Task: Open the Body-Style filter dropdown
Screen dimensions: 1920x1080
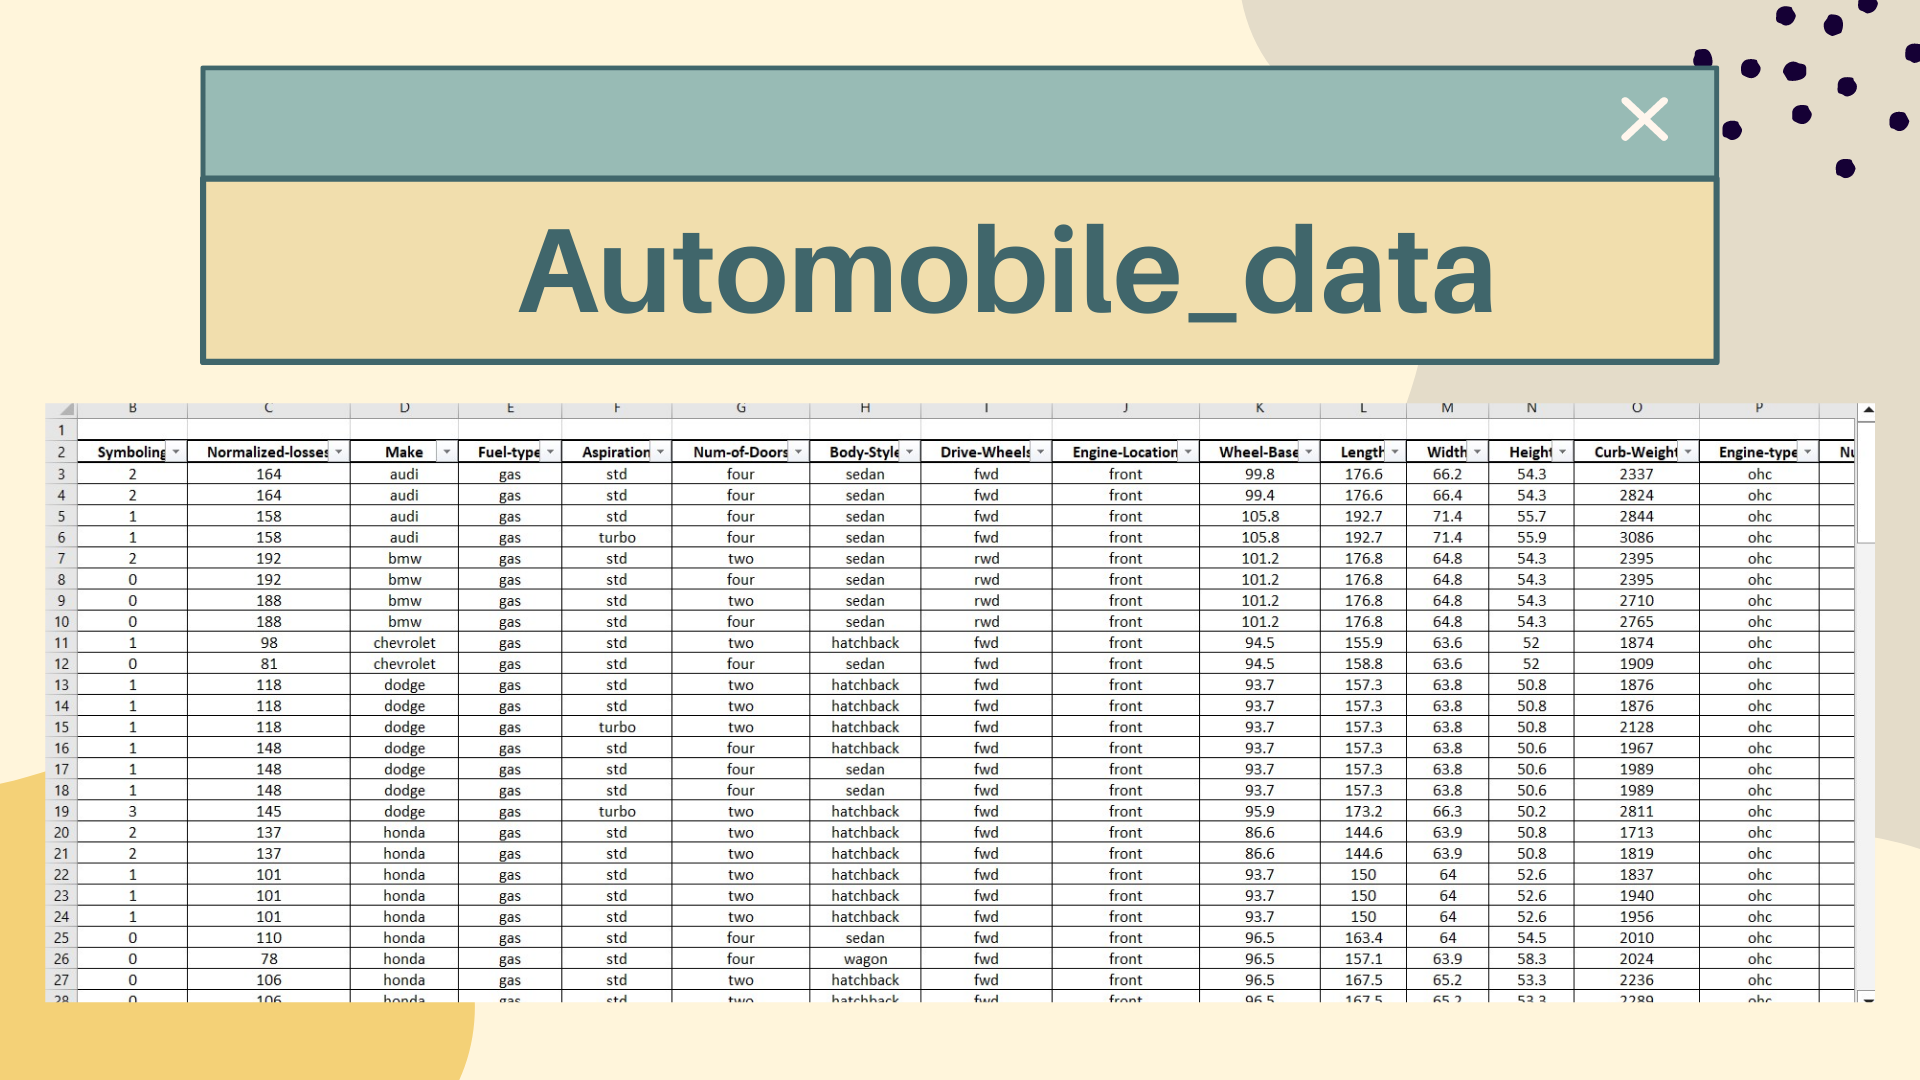Action: (909, 452)
